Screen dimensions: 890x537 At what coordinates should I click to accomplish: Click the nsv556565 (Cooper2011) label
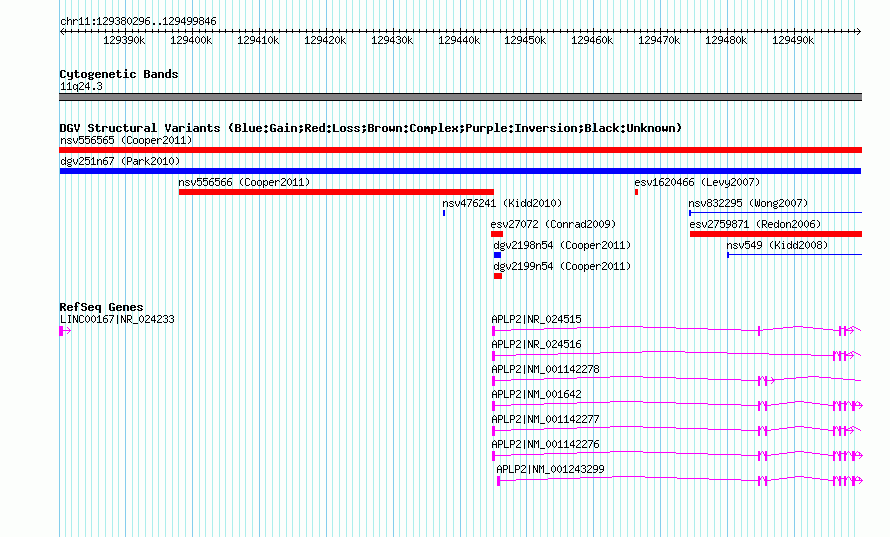126,140
